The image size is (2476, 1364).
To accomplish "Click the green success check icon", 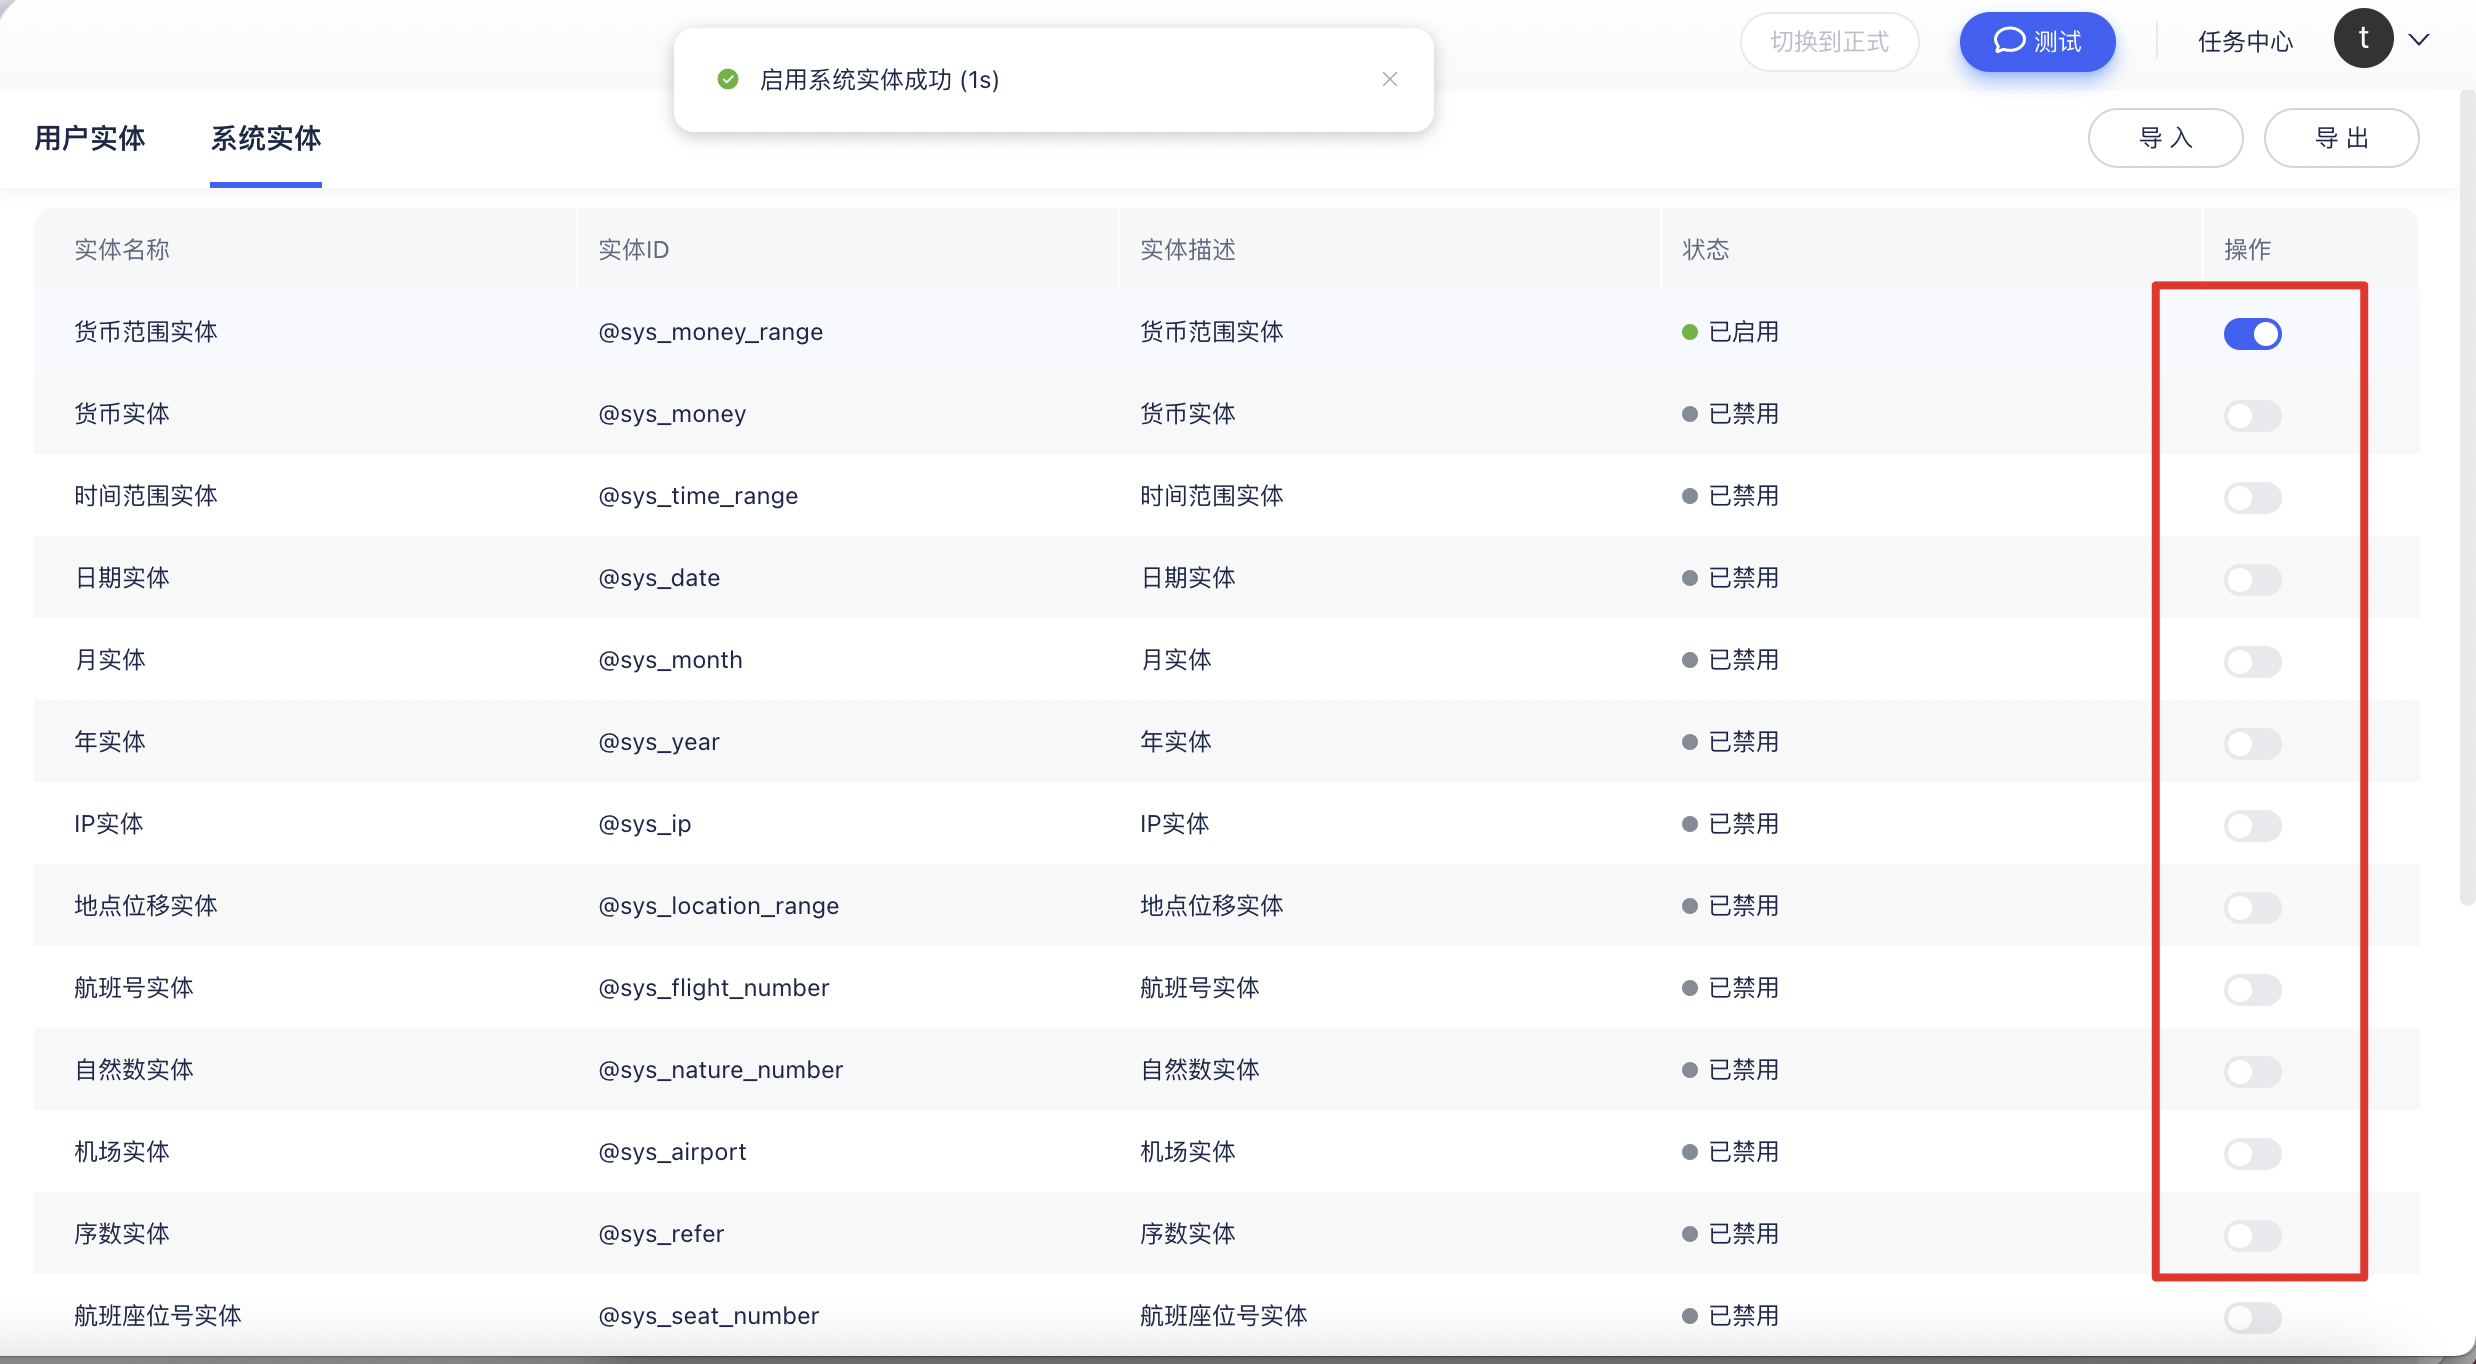I will coord(728,79).
